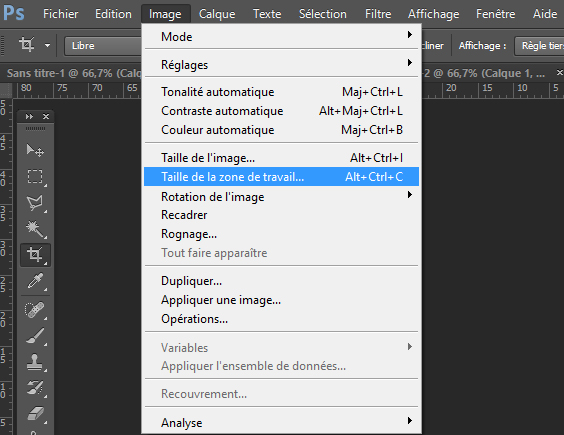Select the Move tool
Screen dimensions: 564x435
tap(35, 150)
